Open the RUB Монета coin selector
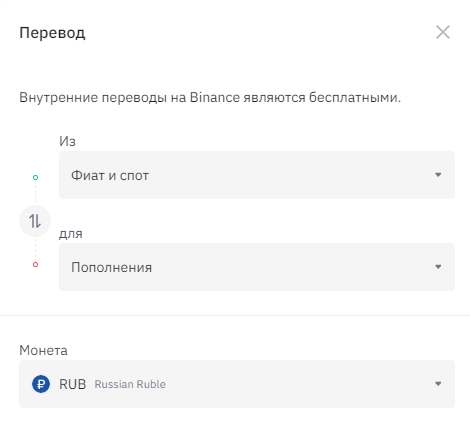This screenshot has height=422, width=470. tap(237, 384)
